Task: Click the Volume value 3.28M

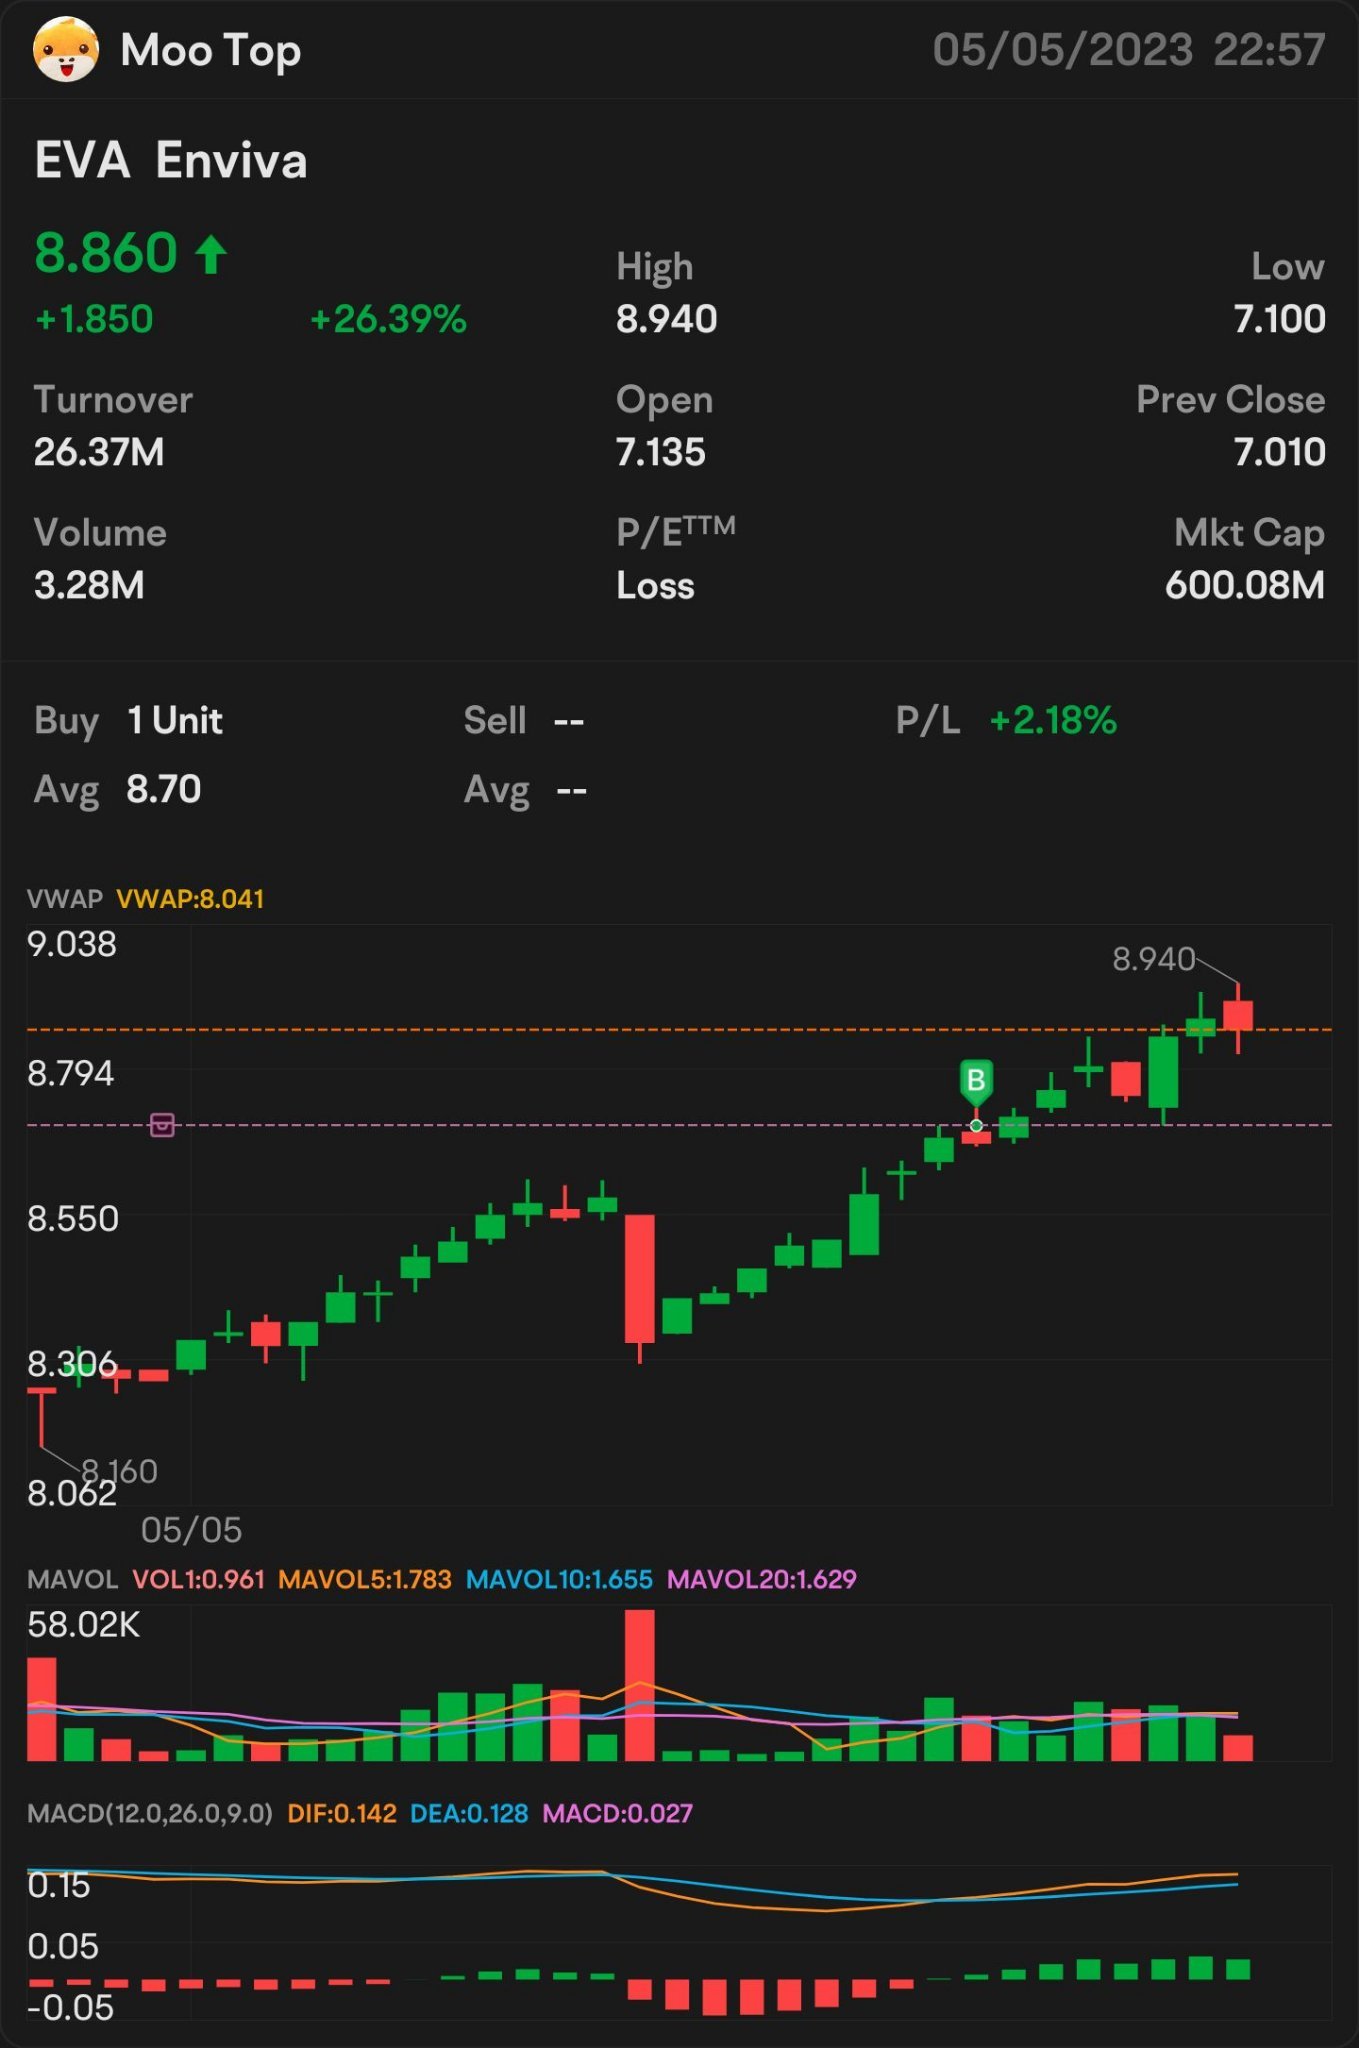Action: pyautogui.click(x=89, y=585)
